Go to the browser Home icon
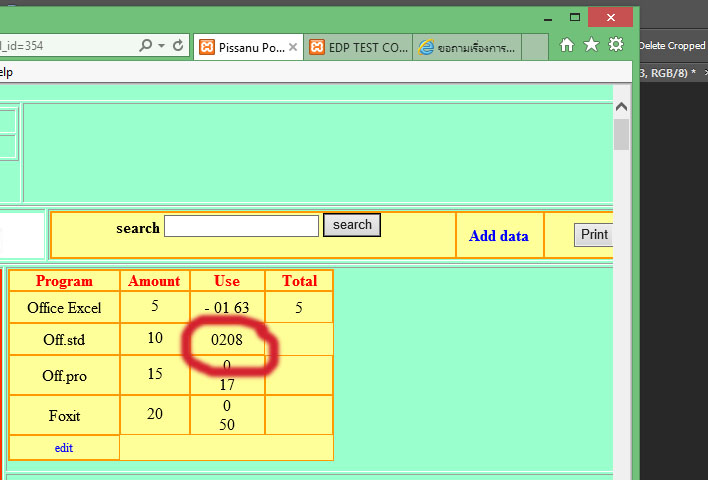The width and height of the screenshot is (708, 480). 567,45
